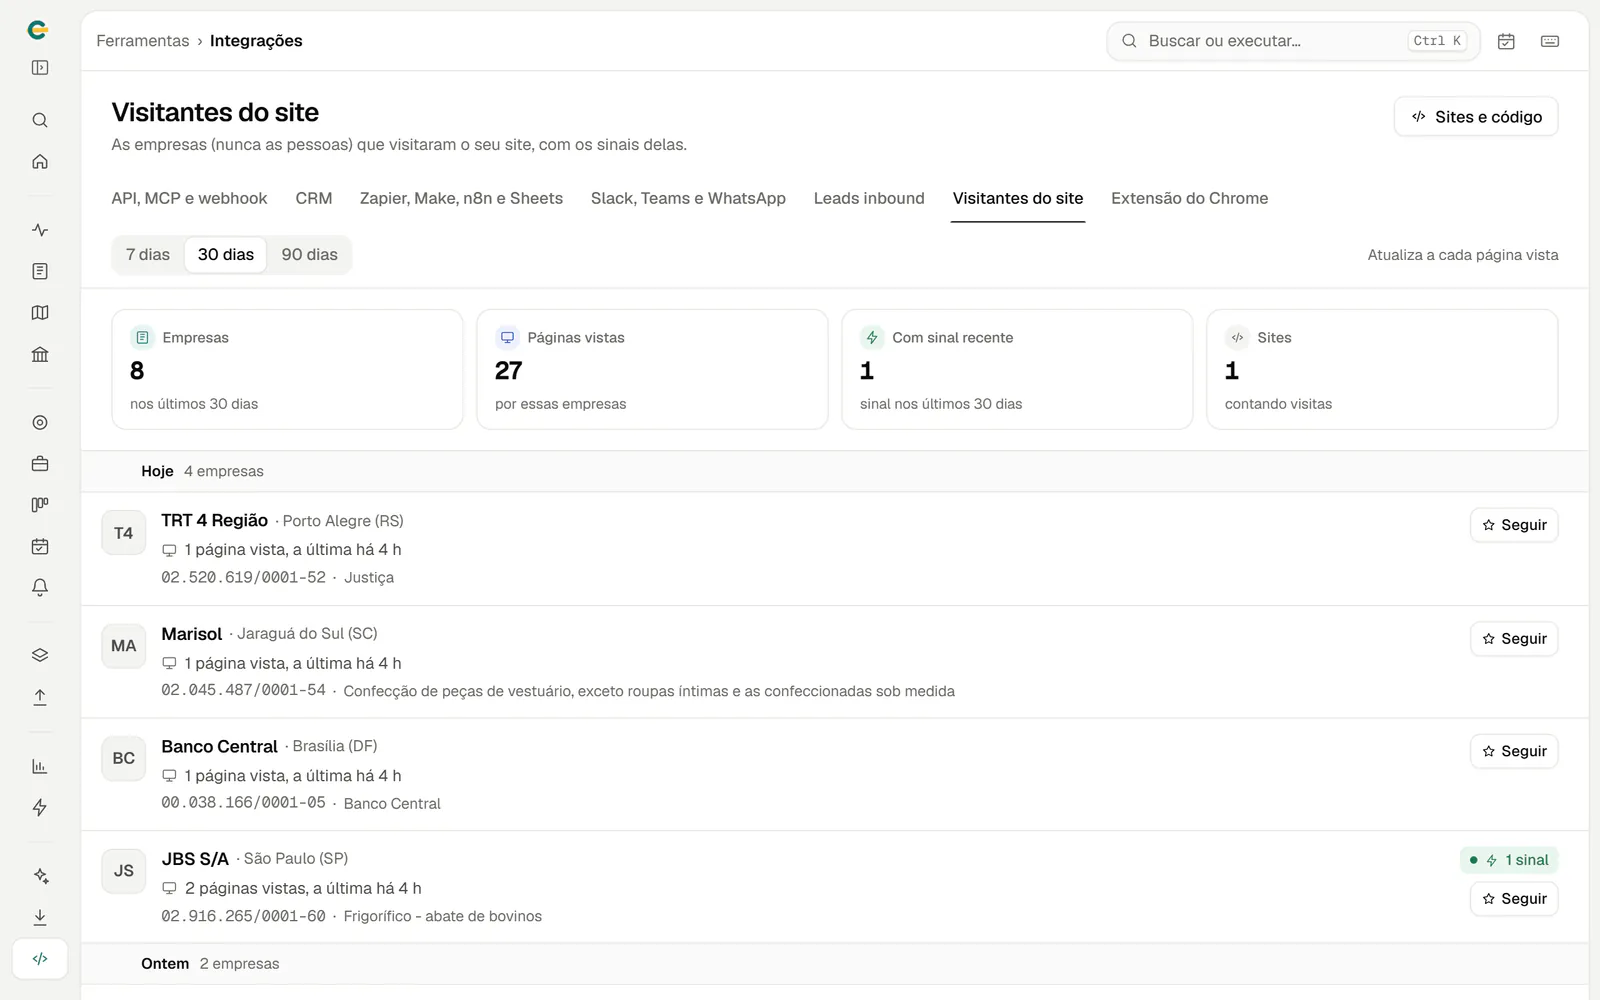Click Seguir for Banco Central
Screen dimensions: 1600x1000
(x=1514, y=751)
